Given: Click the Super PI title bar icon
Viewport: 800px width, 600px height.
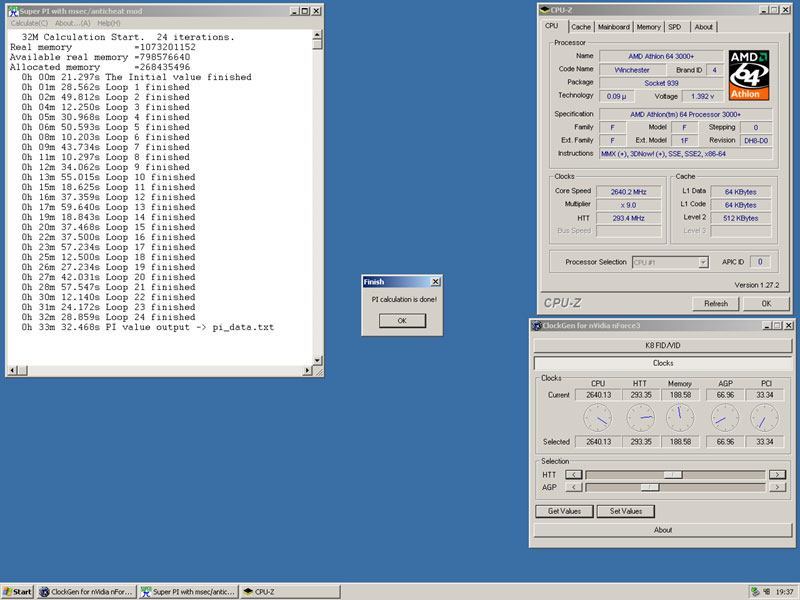Looking at the screenshot, I should click(13, 11).
